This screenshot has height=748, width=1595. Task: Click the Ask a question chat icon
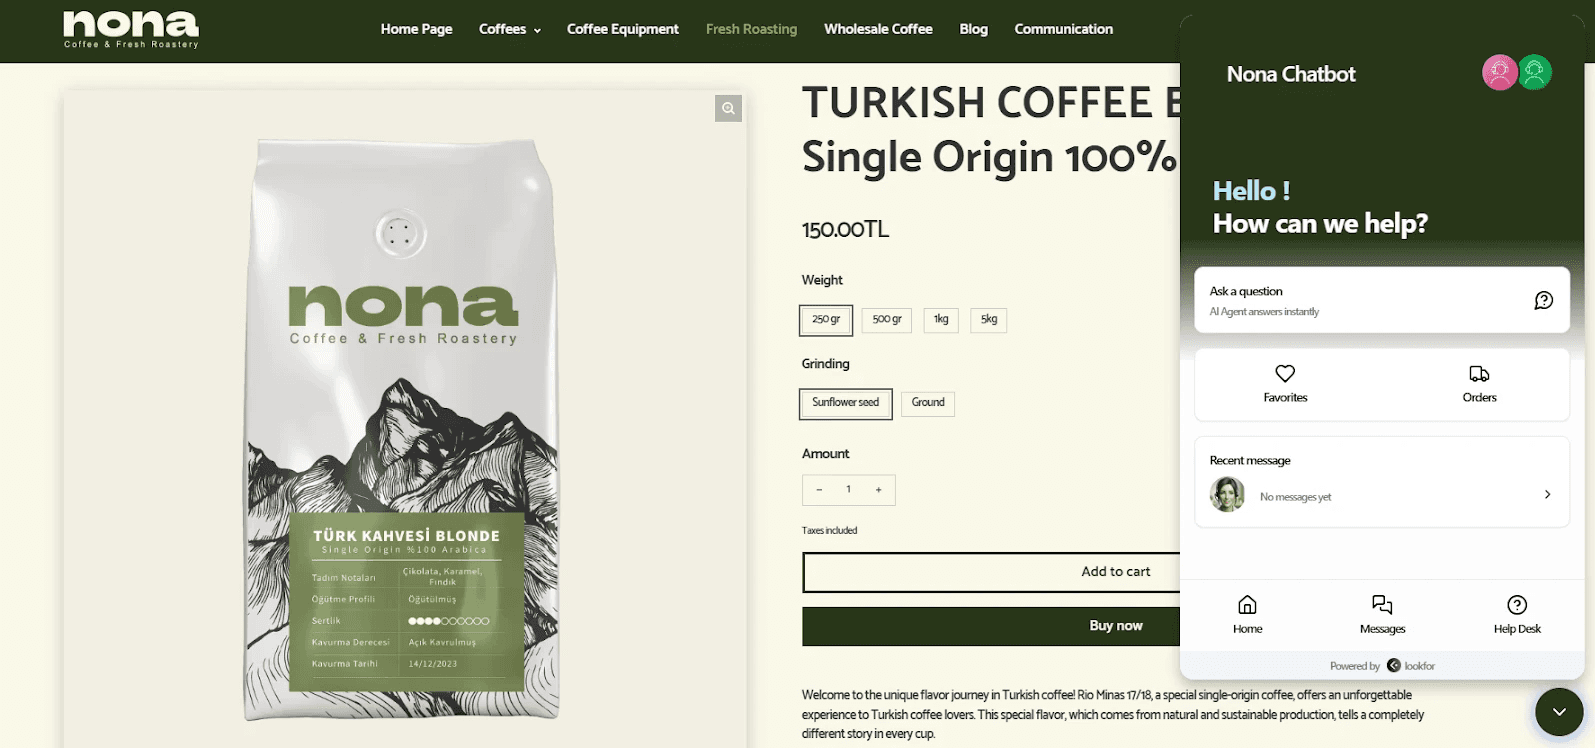click(1544, 300)
